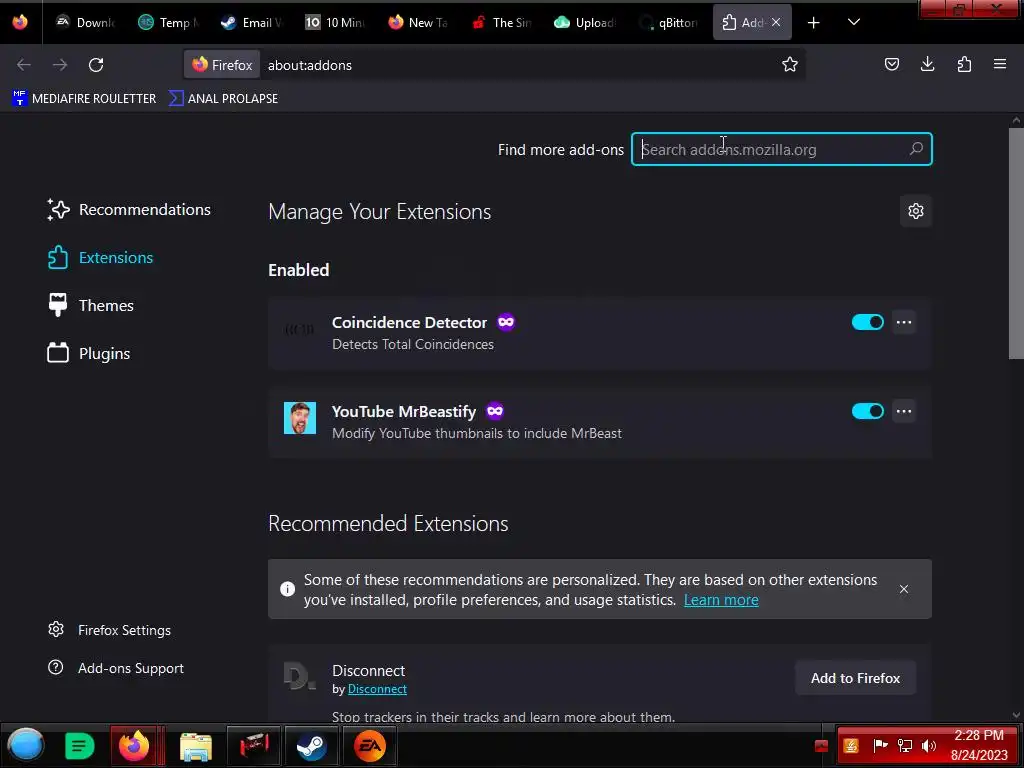Click the private browsing badge on Coincidence Detector
The width and height of the screenshot is (1024, 768).
coord(505,322)
